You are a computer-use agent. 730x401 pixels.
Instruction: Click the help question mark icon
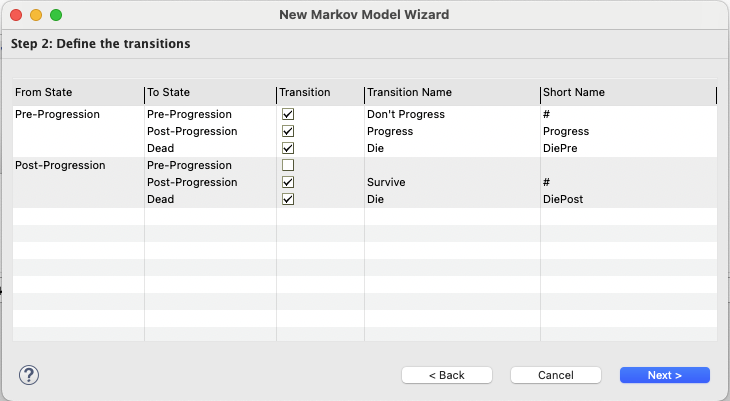coord(28,375)
